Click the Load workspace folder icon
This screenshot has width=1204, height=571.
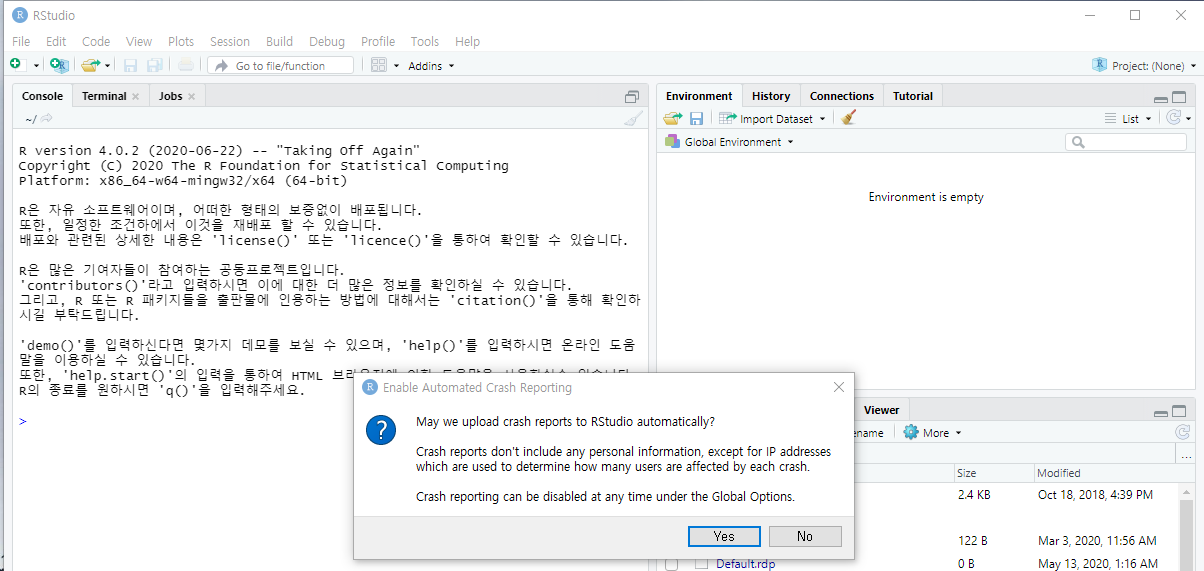click(673, 118)
